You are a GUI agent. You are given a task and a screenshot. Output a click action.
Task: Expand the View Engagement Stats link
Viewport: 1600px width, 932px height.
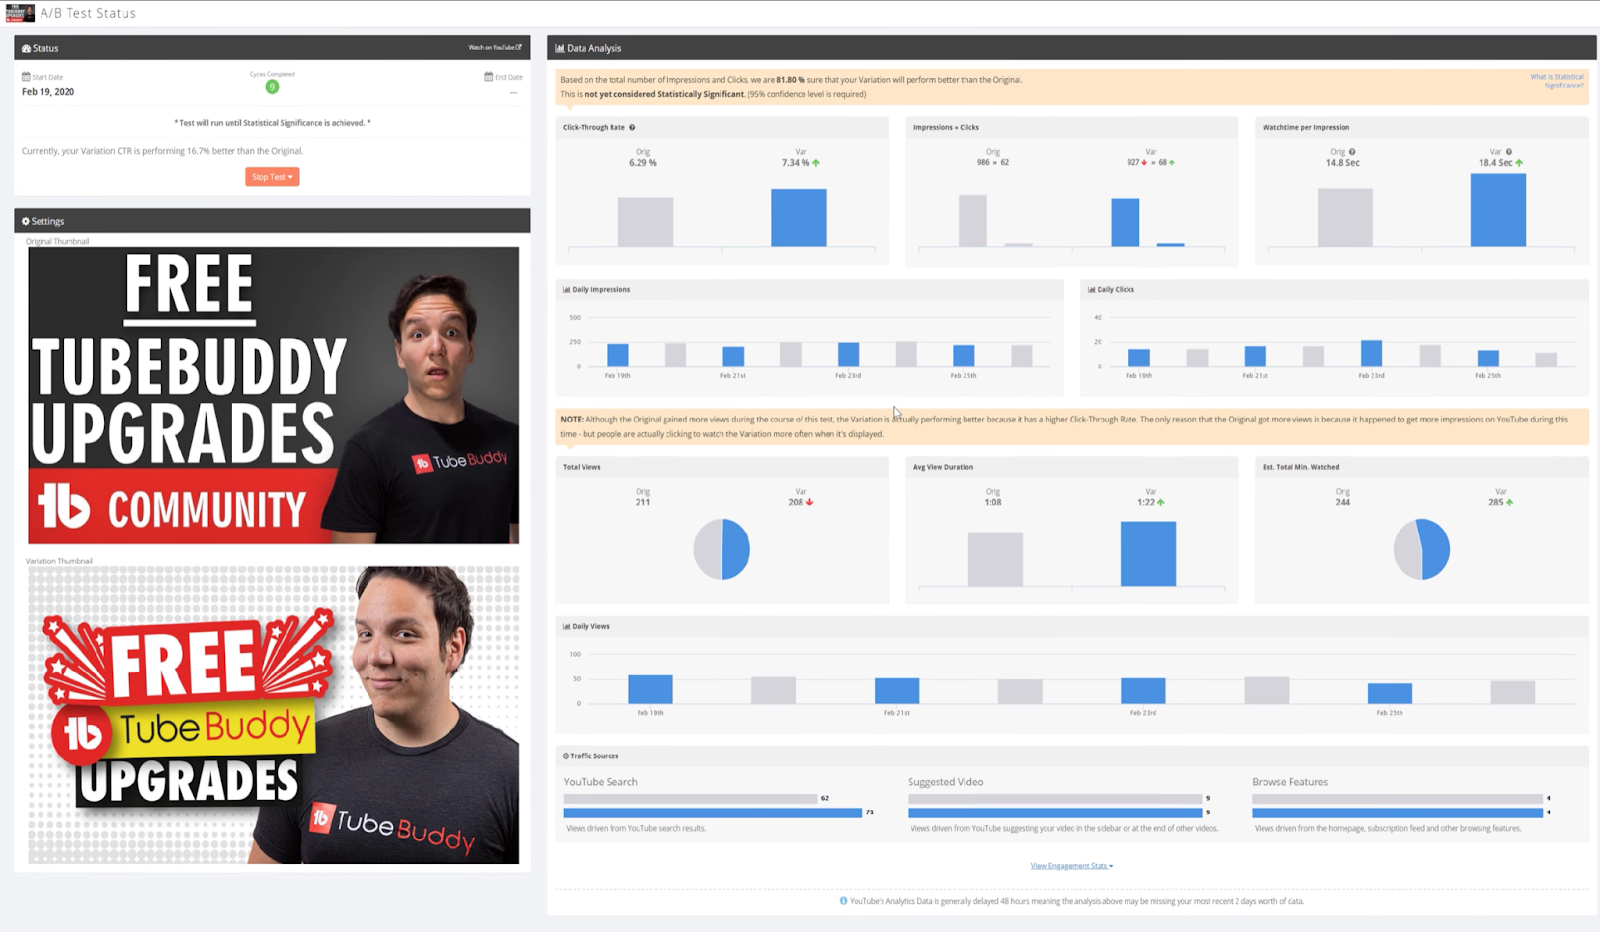pos(1072,866)
